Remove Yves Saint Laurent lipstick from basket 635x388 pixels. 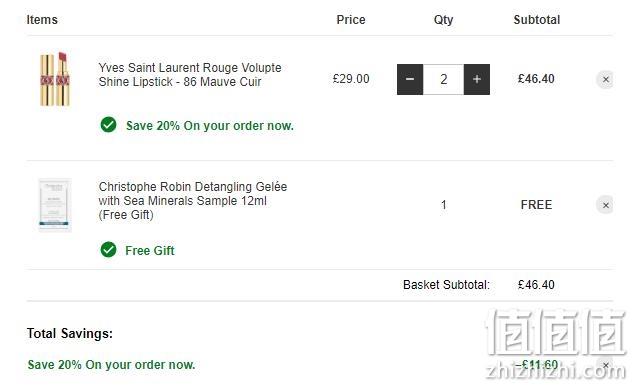pyautogui.click(x=605, y=79)
